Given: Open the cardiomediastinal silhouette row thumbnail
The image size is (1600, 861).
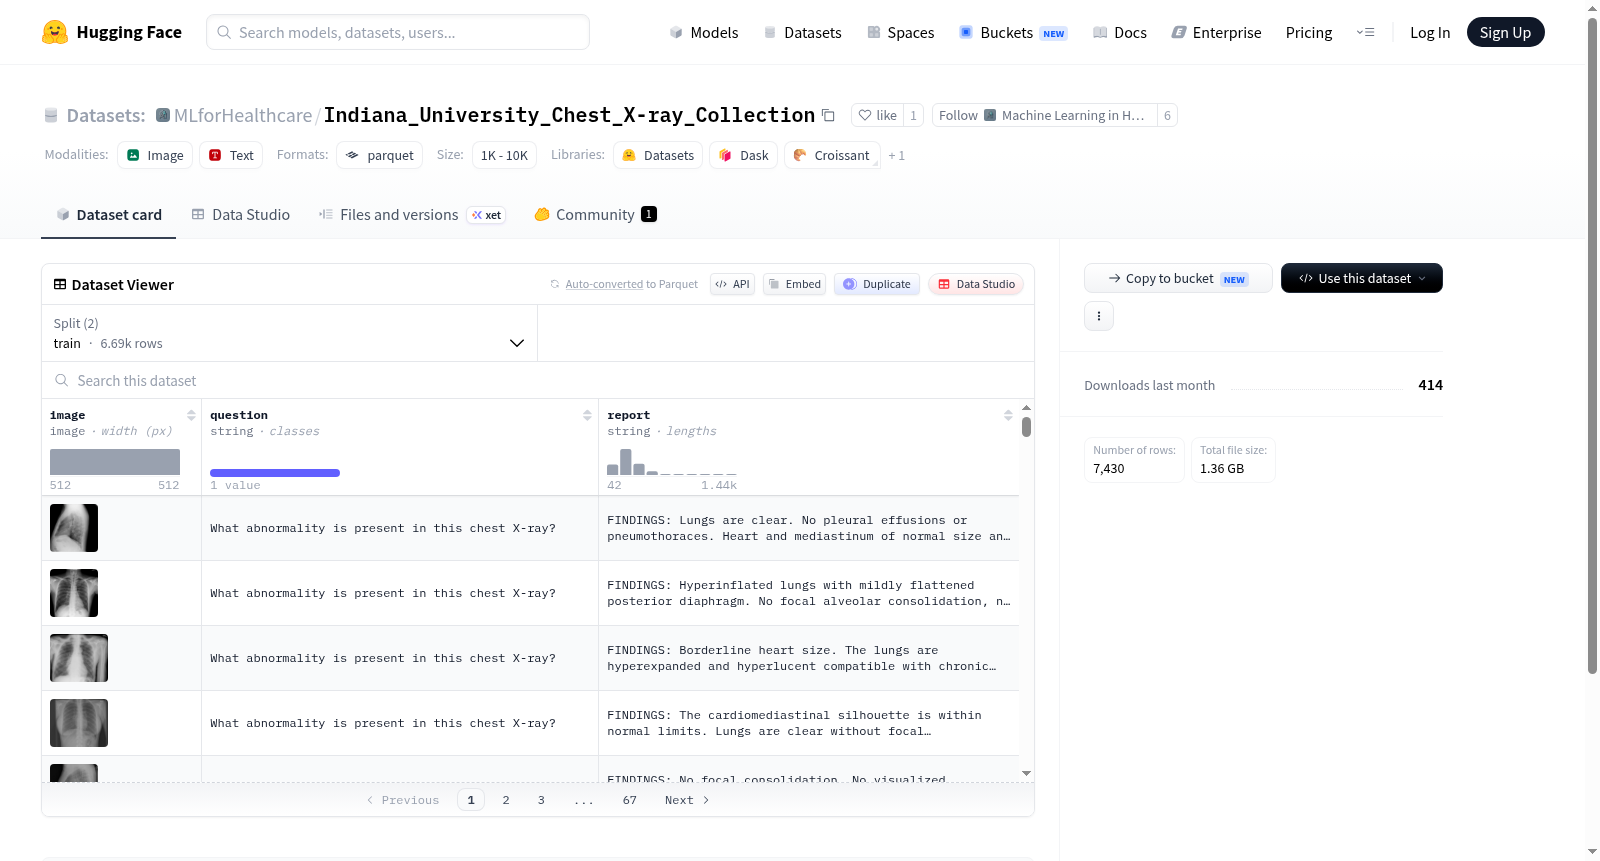Looking at the screenshot, I should pos(79,723).
